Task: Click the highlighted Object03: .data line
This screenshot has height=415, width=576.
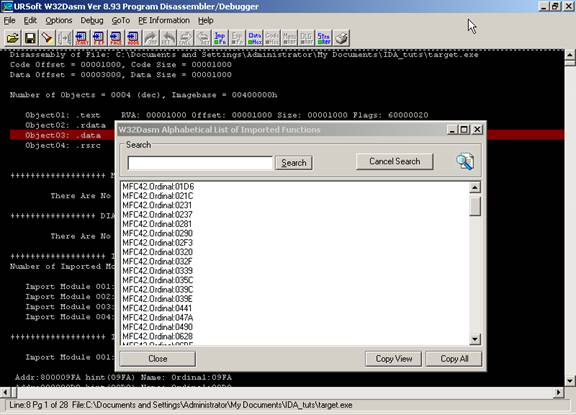Action: 62,135
